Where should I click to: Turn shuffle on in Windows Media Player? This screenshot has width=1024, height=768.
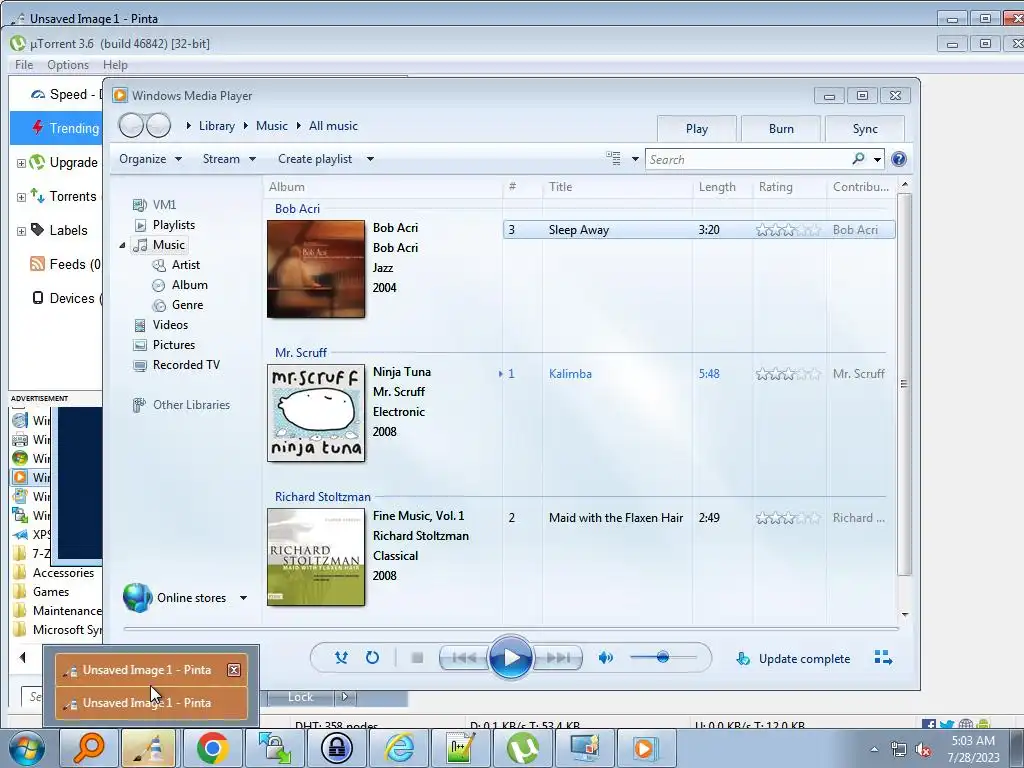[341, 658]
